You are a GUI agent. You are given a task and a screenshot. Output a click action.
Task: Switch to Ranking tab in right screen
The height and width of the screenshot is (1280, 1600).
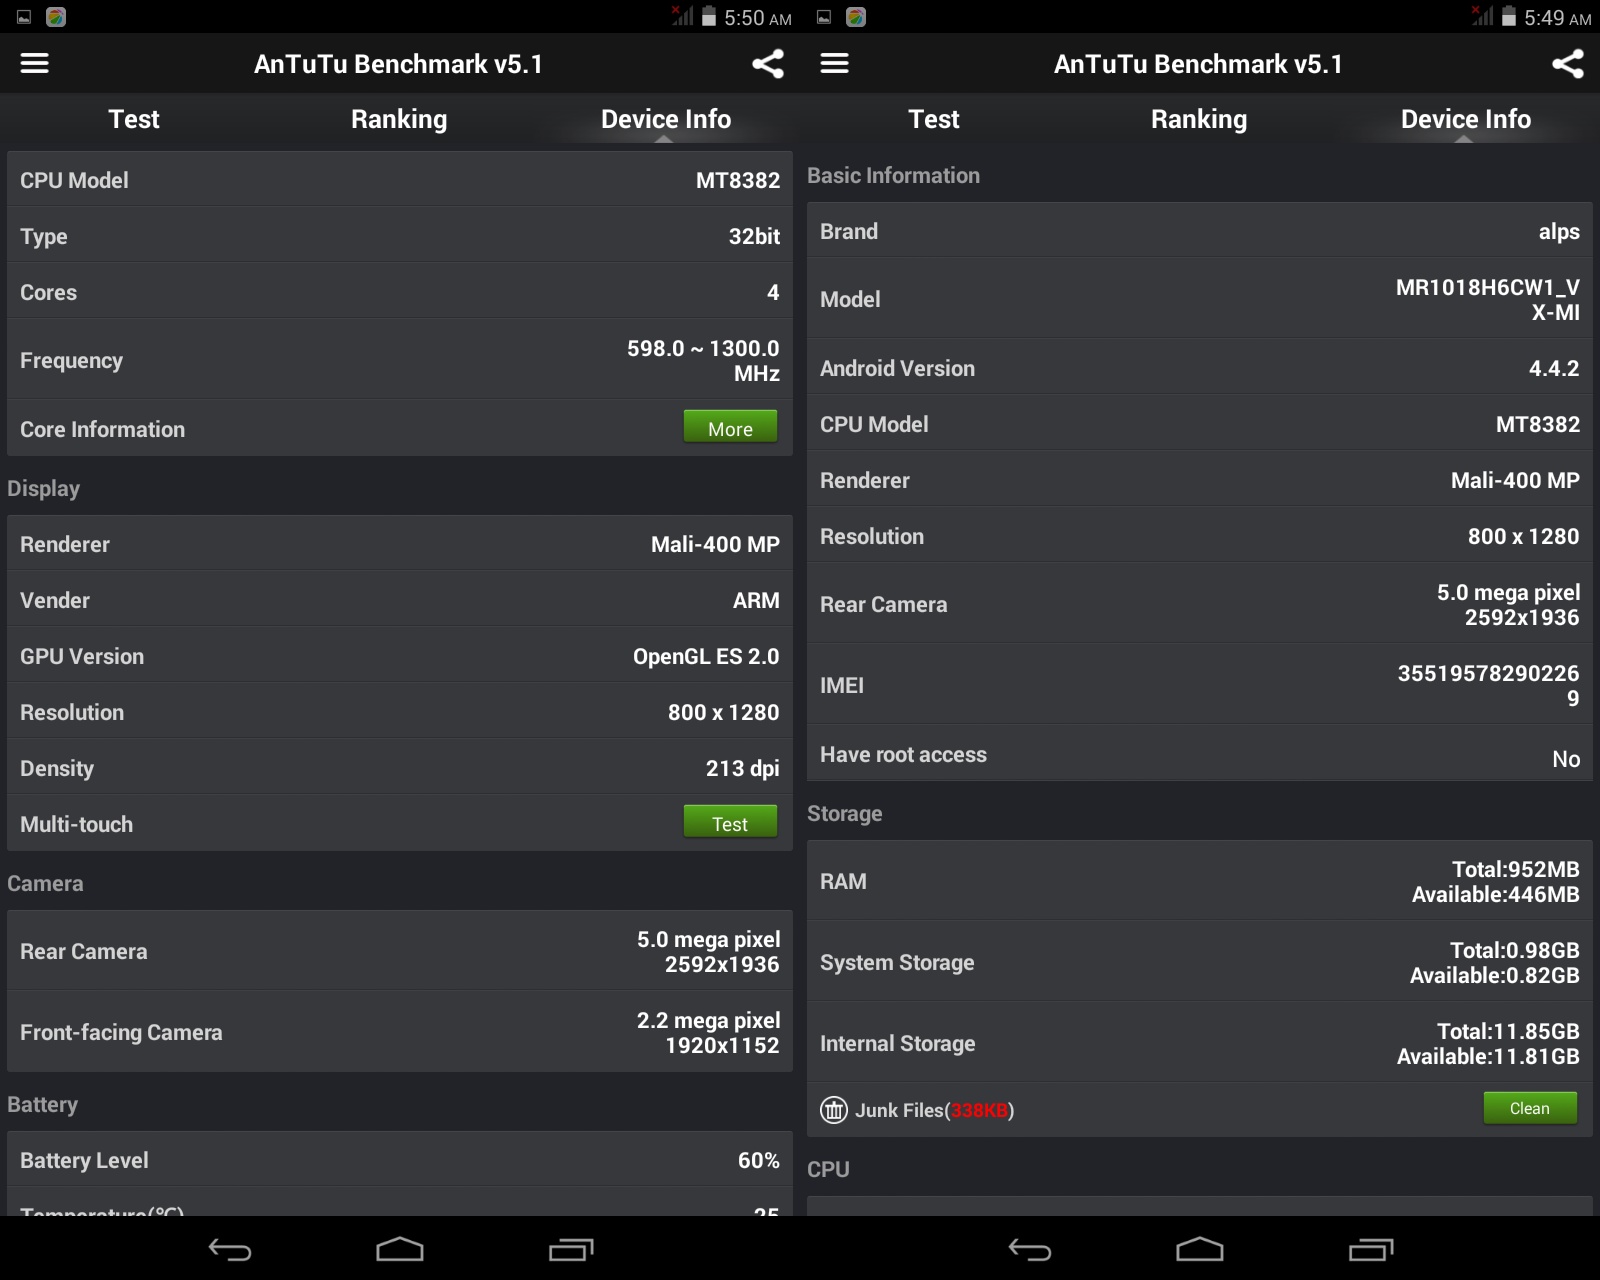pyautogui.click(x=1199, y=119)
